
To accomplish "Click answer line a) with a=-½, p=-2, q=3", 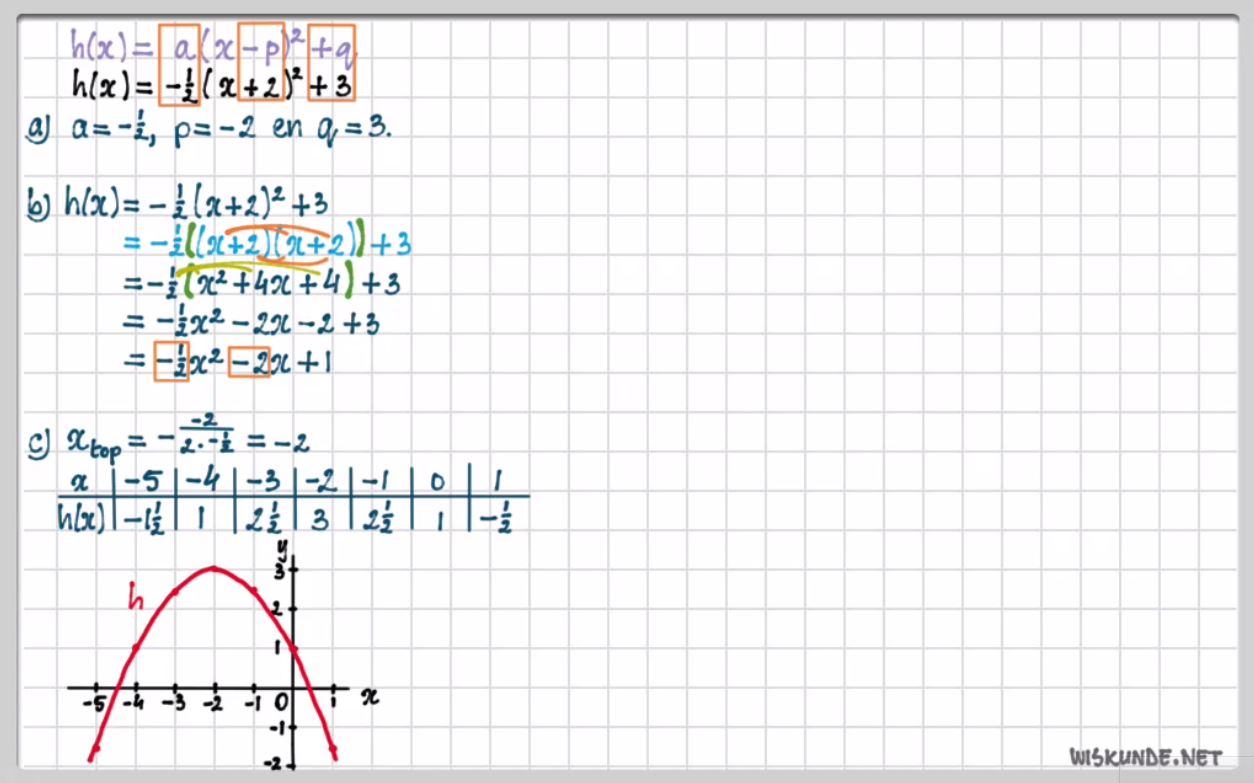I will click(210, 131).
